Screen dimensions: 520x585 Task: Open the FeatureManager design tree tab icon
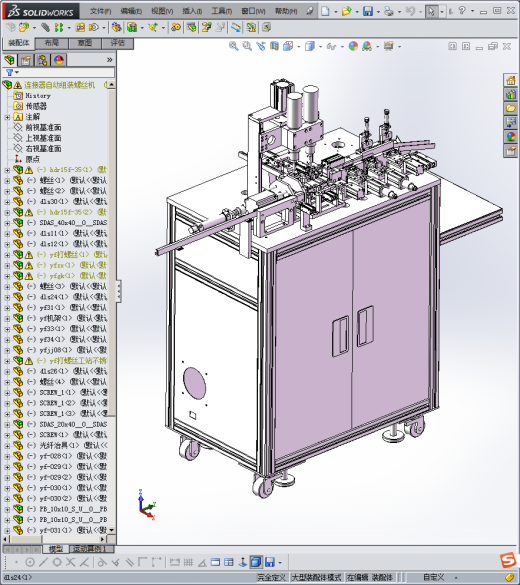tap(10, 60)
